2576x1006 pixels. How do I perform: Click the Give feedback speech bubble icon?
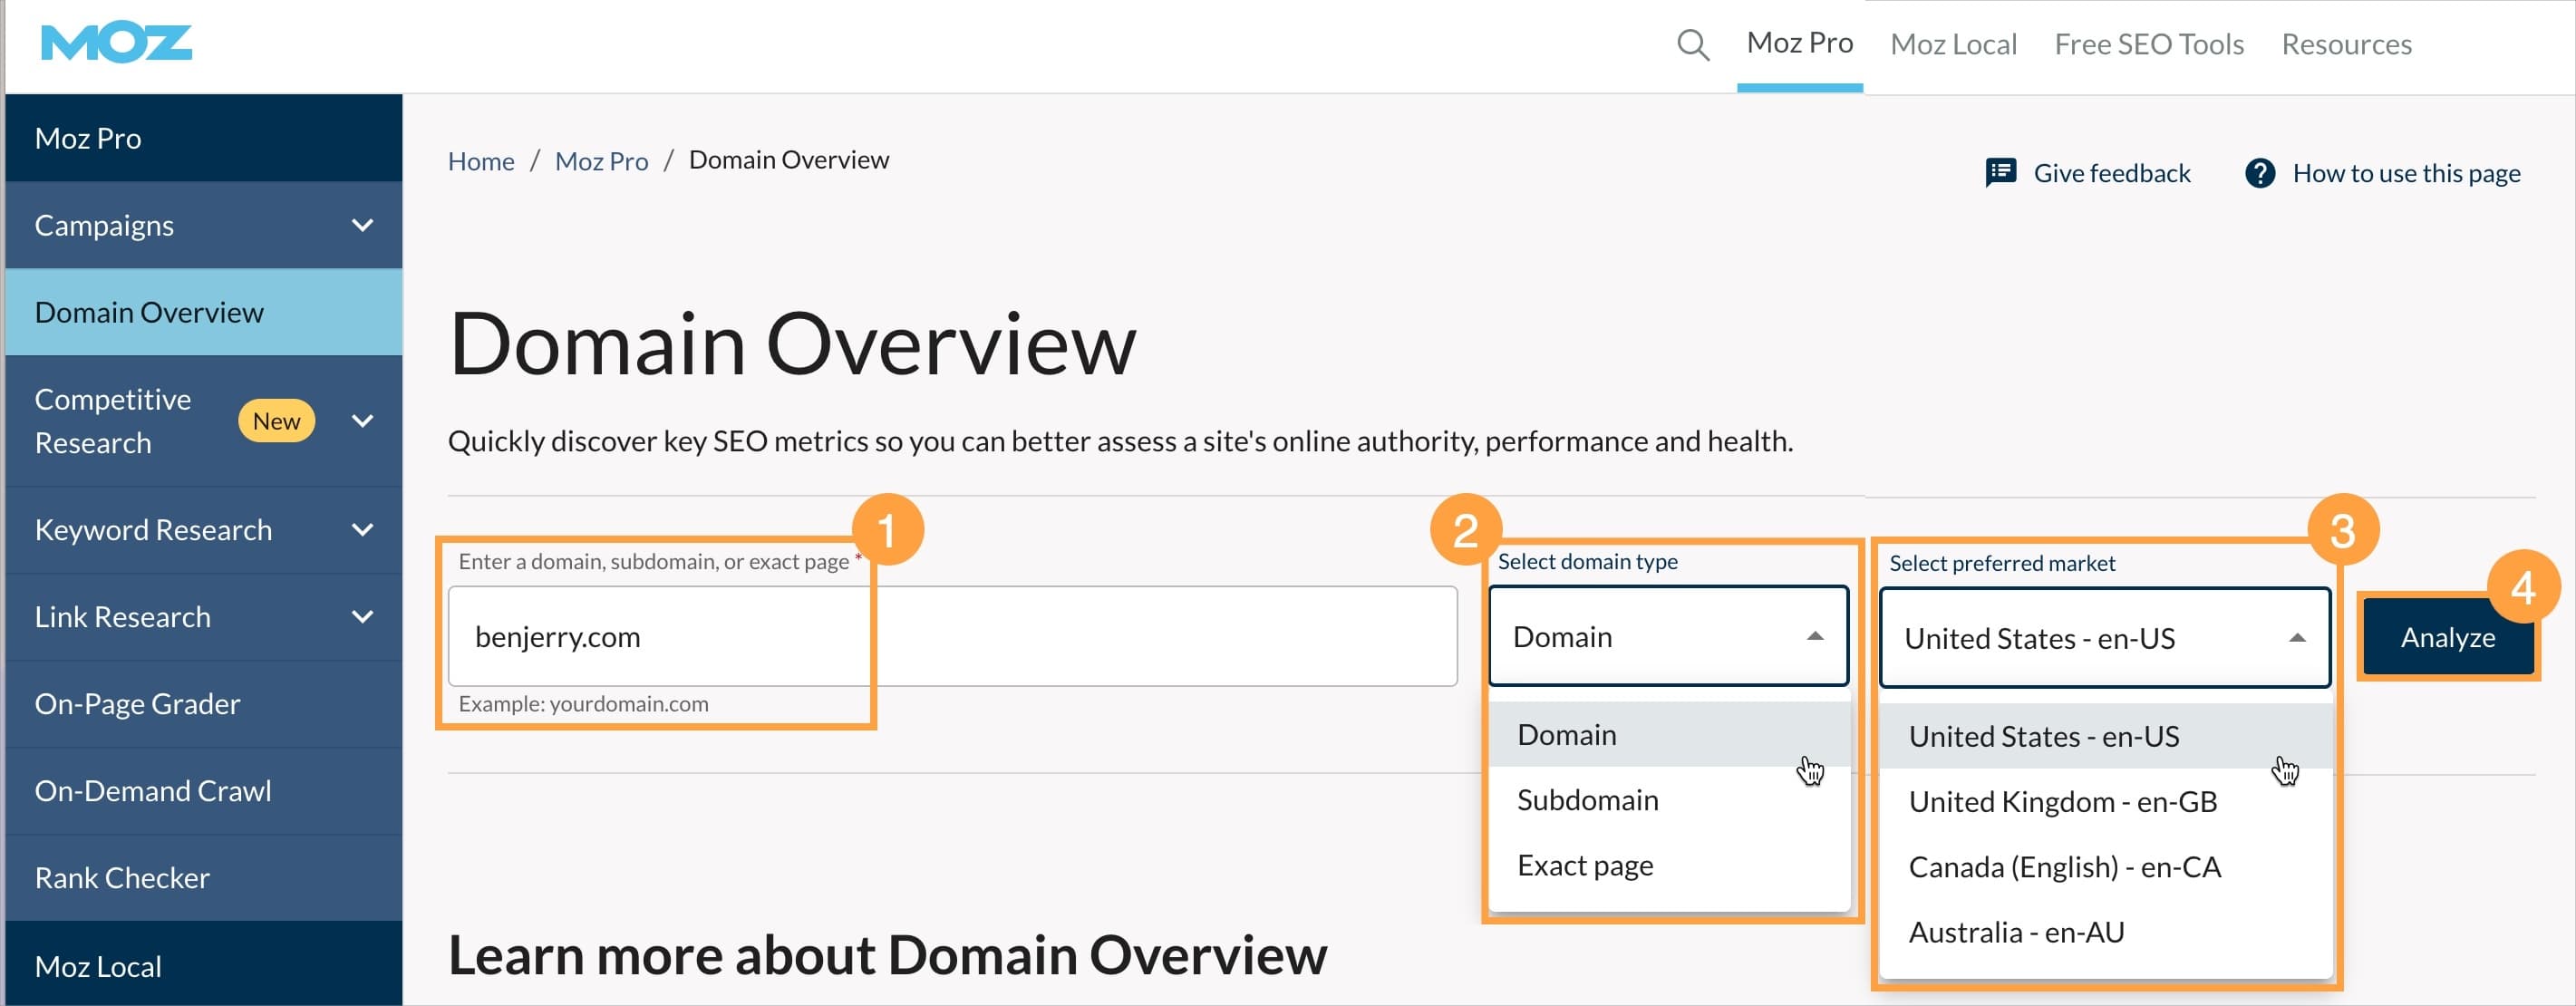(2001, 172)
